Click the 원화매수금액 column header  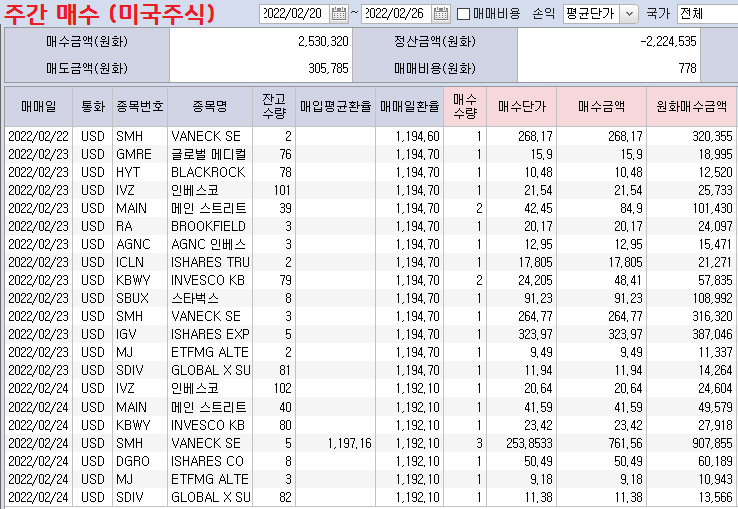coord(691,106)
